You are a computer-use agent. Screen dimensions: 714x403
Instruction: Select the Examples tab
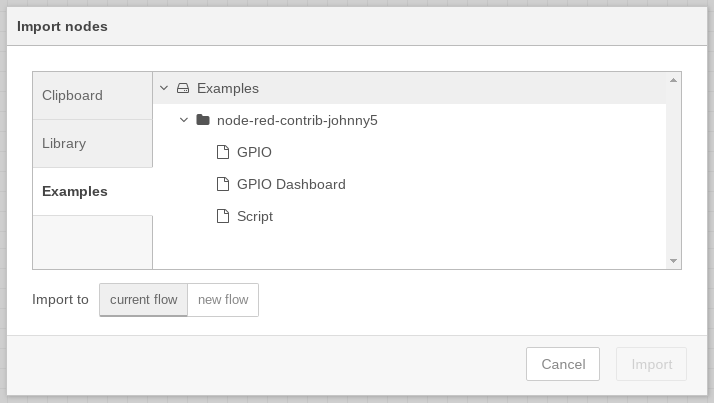point(92,191)
